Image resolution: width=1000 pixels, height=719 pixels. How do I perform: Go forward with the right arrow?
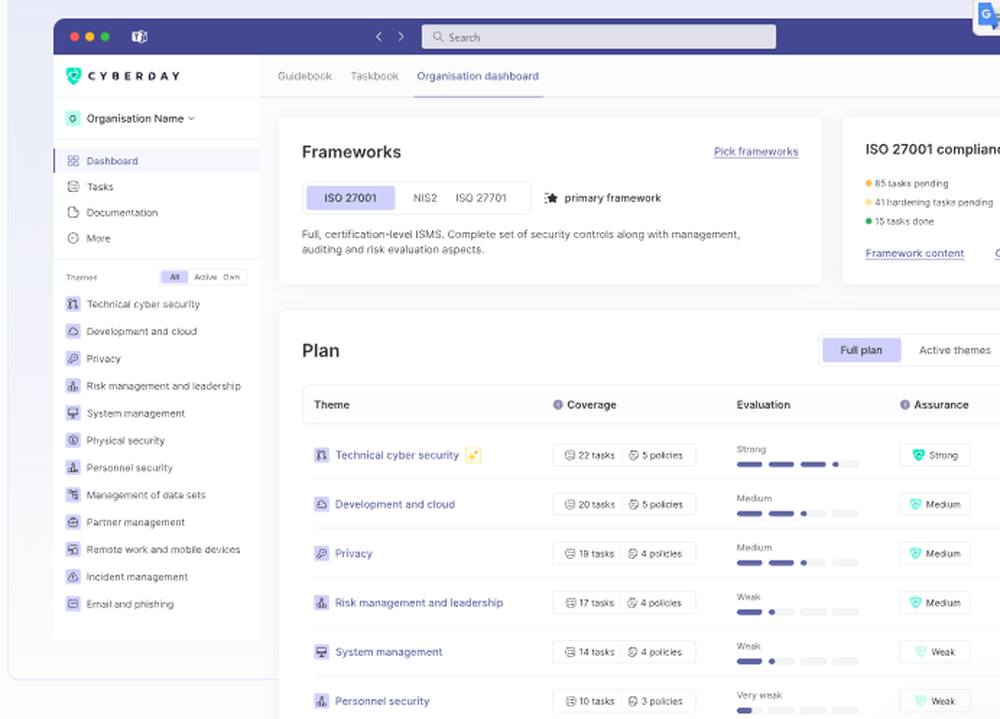(401, 37)
